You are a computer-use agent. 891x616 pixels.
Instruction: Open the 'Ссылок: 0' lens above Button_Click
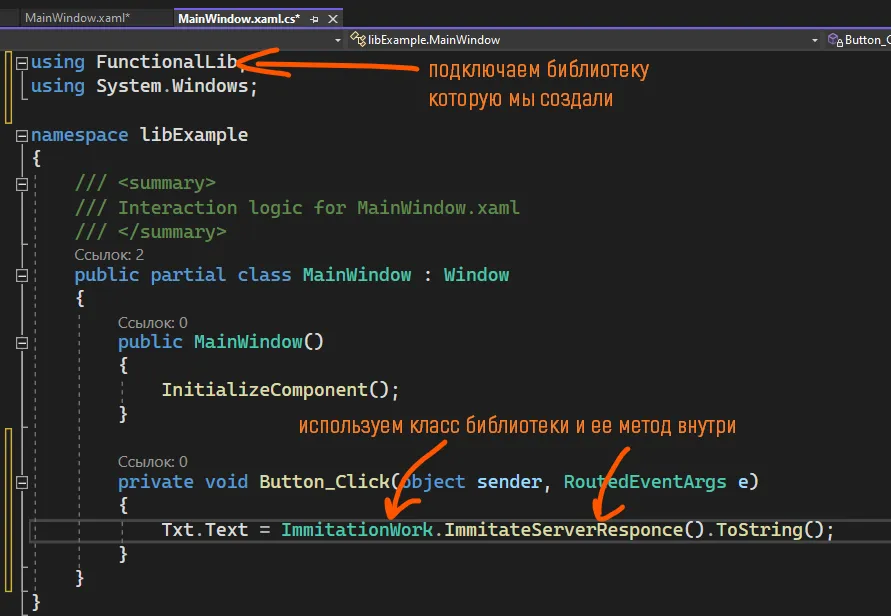[152, 461]
